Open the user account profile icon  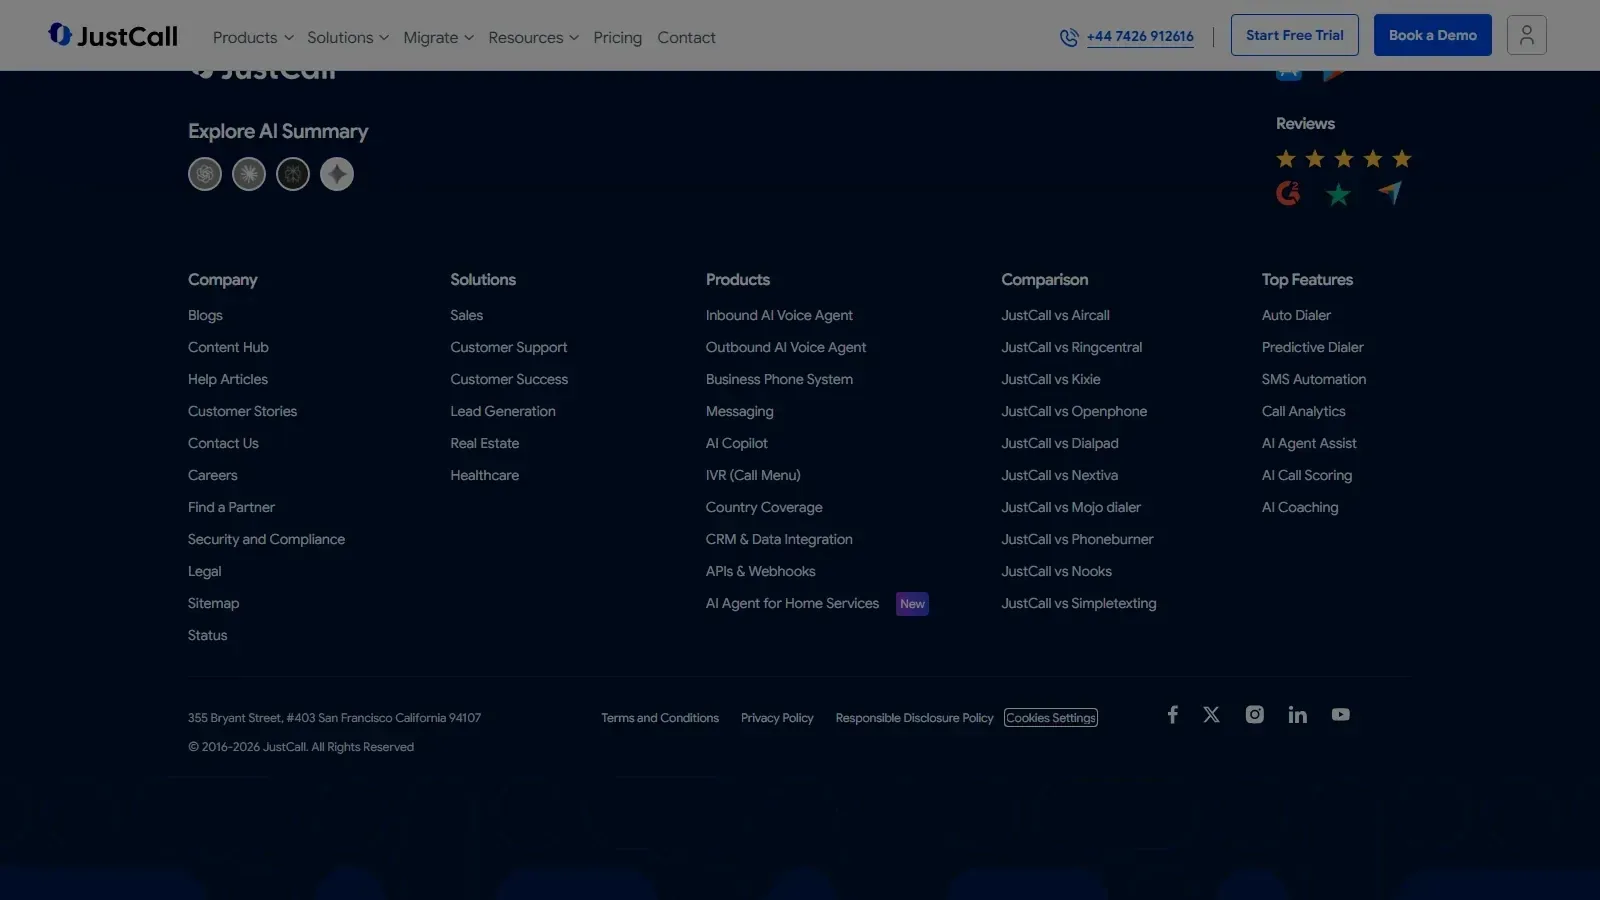tap(1526, 35)
